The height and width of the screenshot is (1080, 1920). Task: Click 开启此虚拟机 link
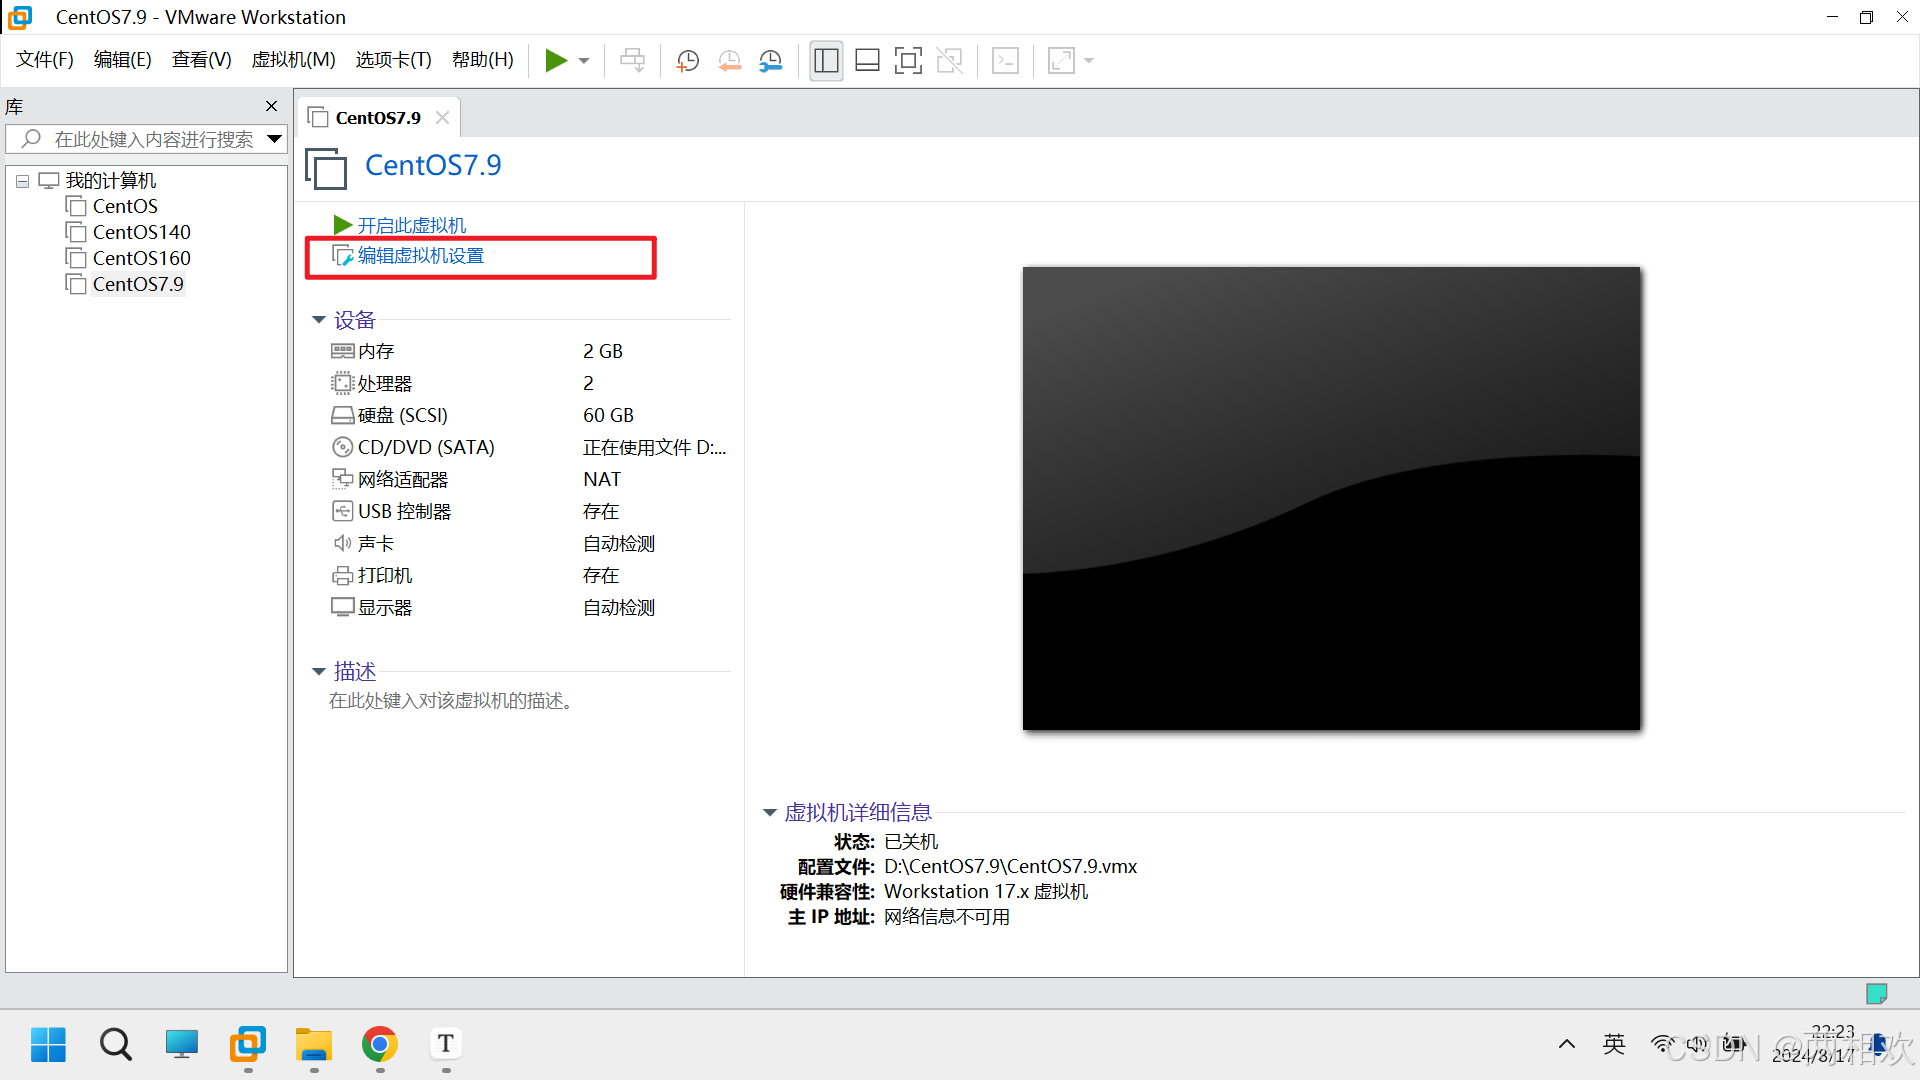(x=411, y=225)
